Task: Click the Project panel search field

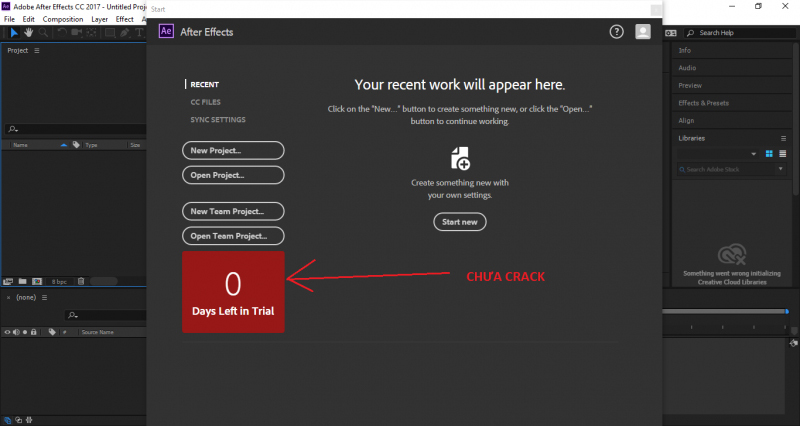Action: [x=76, y=129]
